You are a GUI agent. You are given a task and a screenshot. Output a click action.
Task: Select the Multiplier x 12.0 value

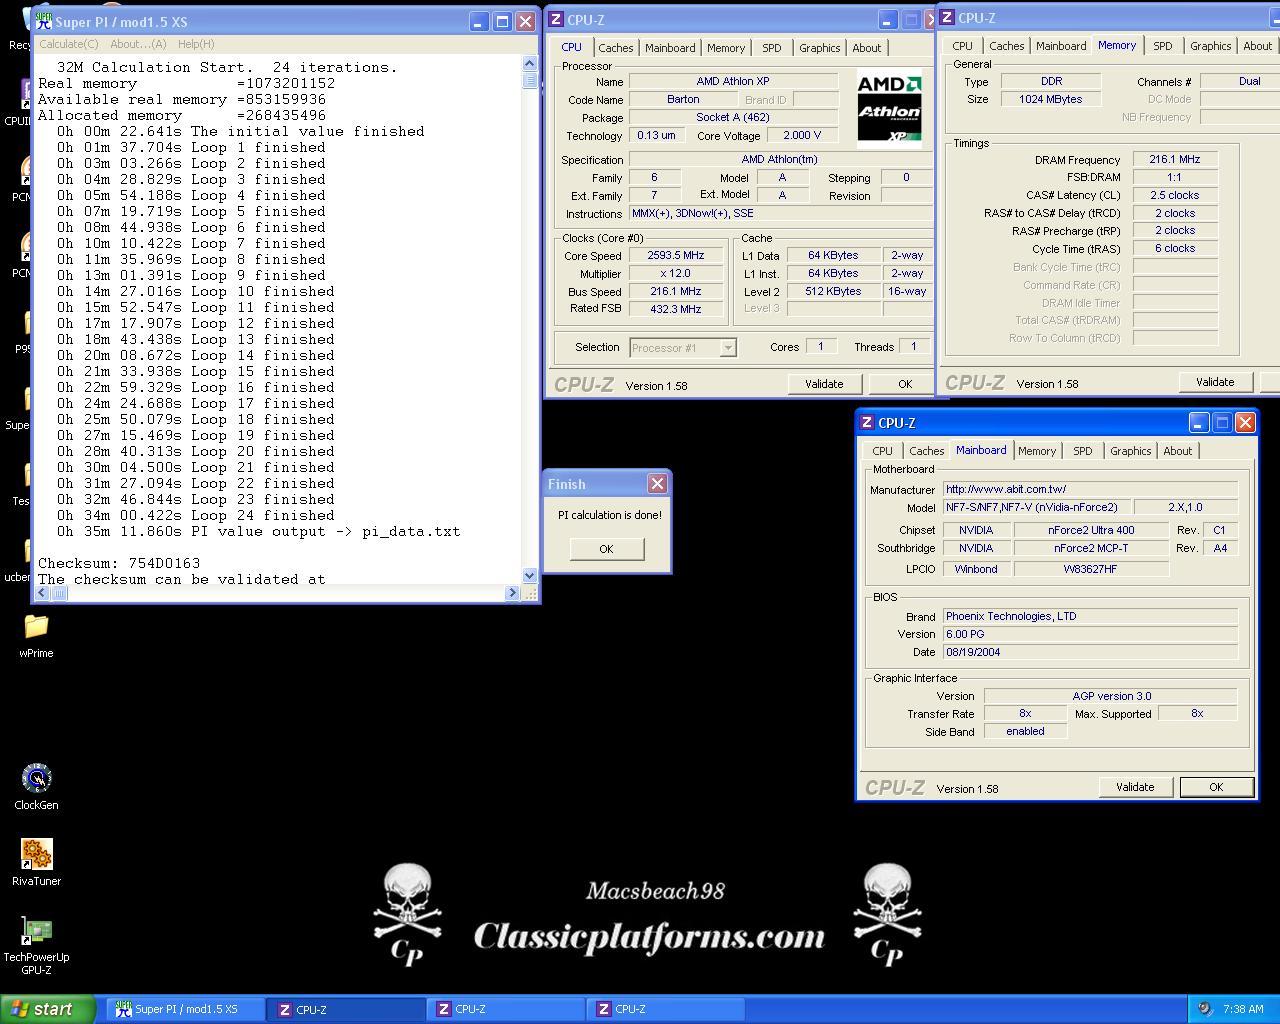pos(676,274)
